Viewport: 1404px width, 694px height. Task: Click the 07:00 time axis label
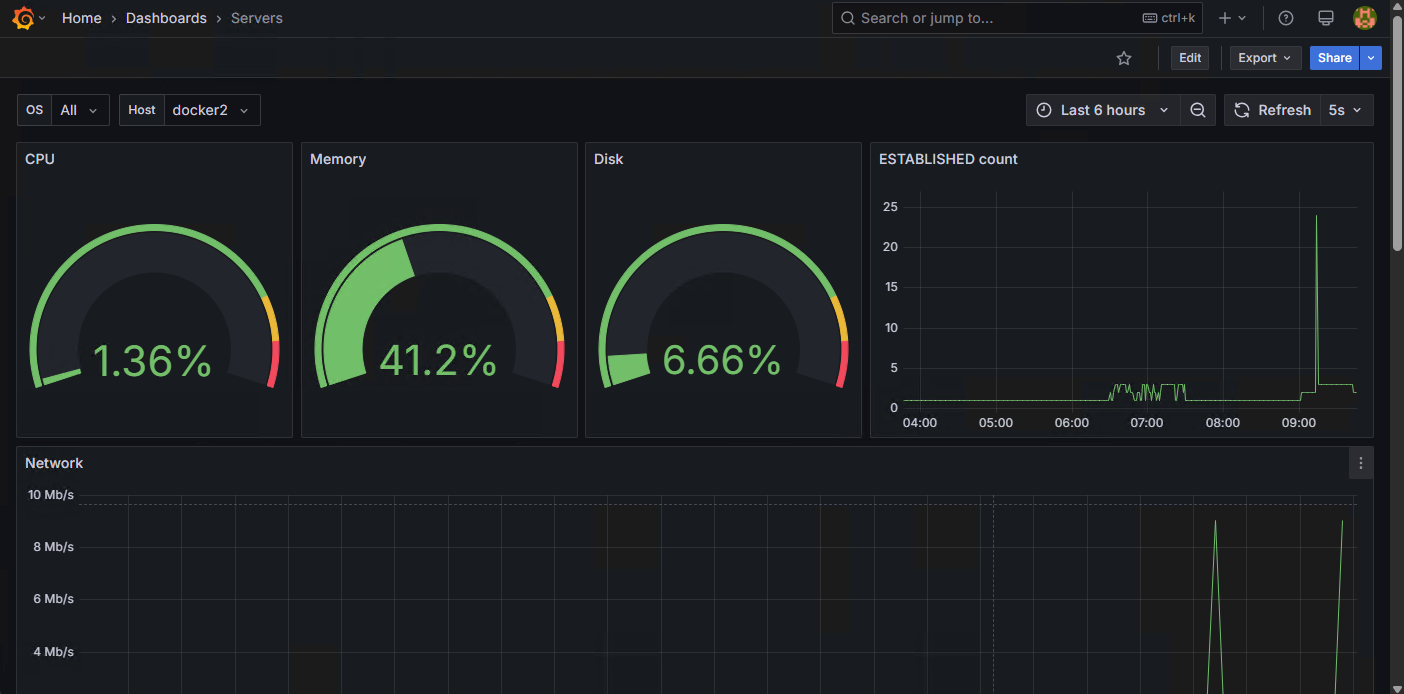(x=1147, y=423)
